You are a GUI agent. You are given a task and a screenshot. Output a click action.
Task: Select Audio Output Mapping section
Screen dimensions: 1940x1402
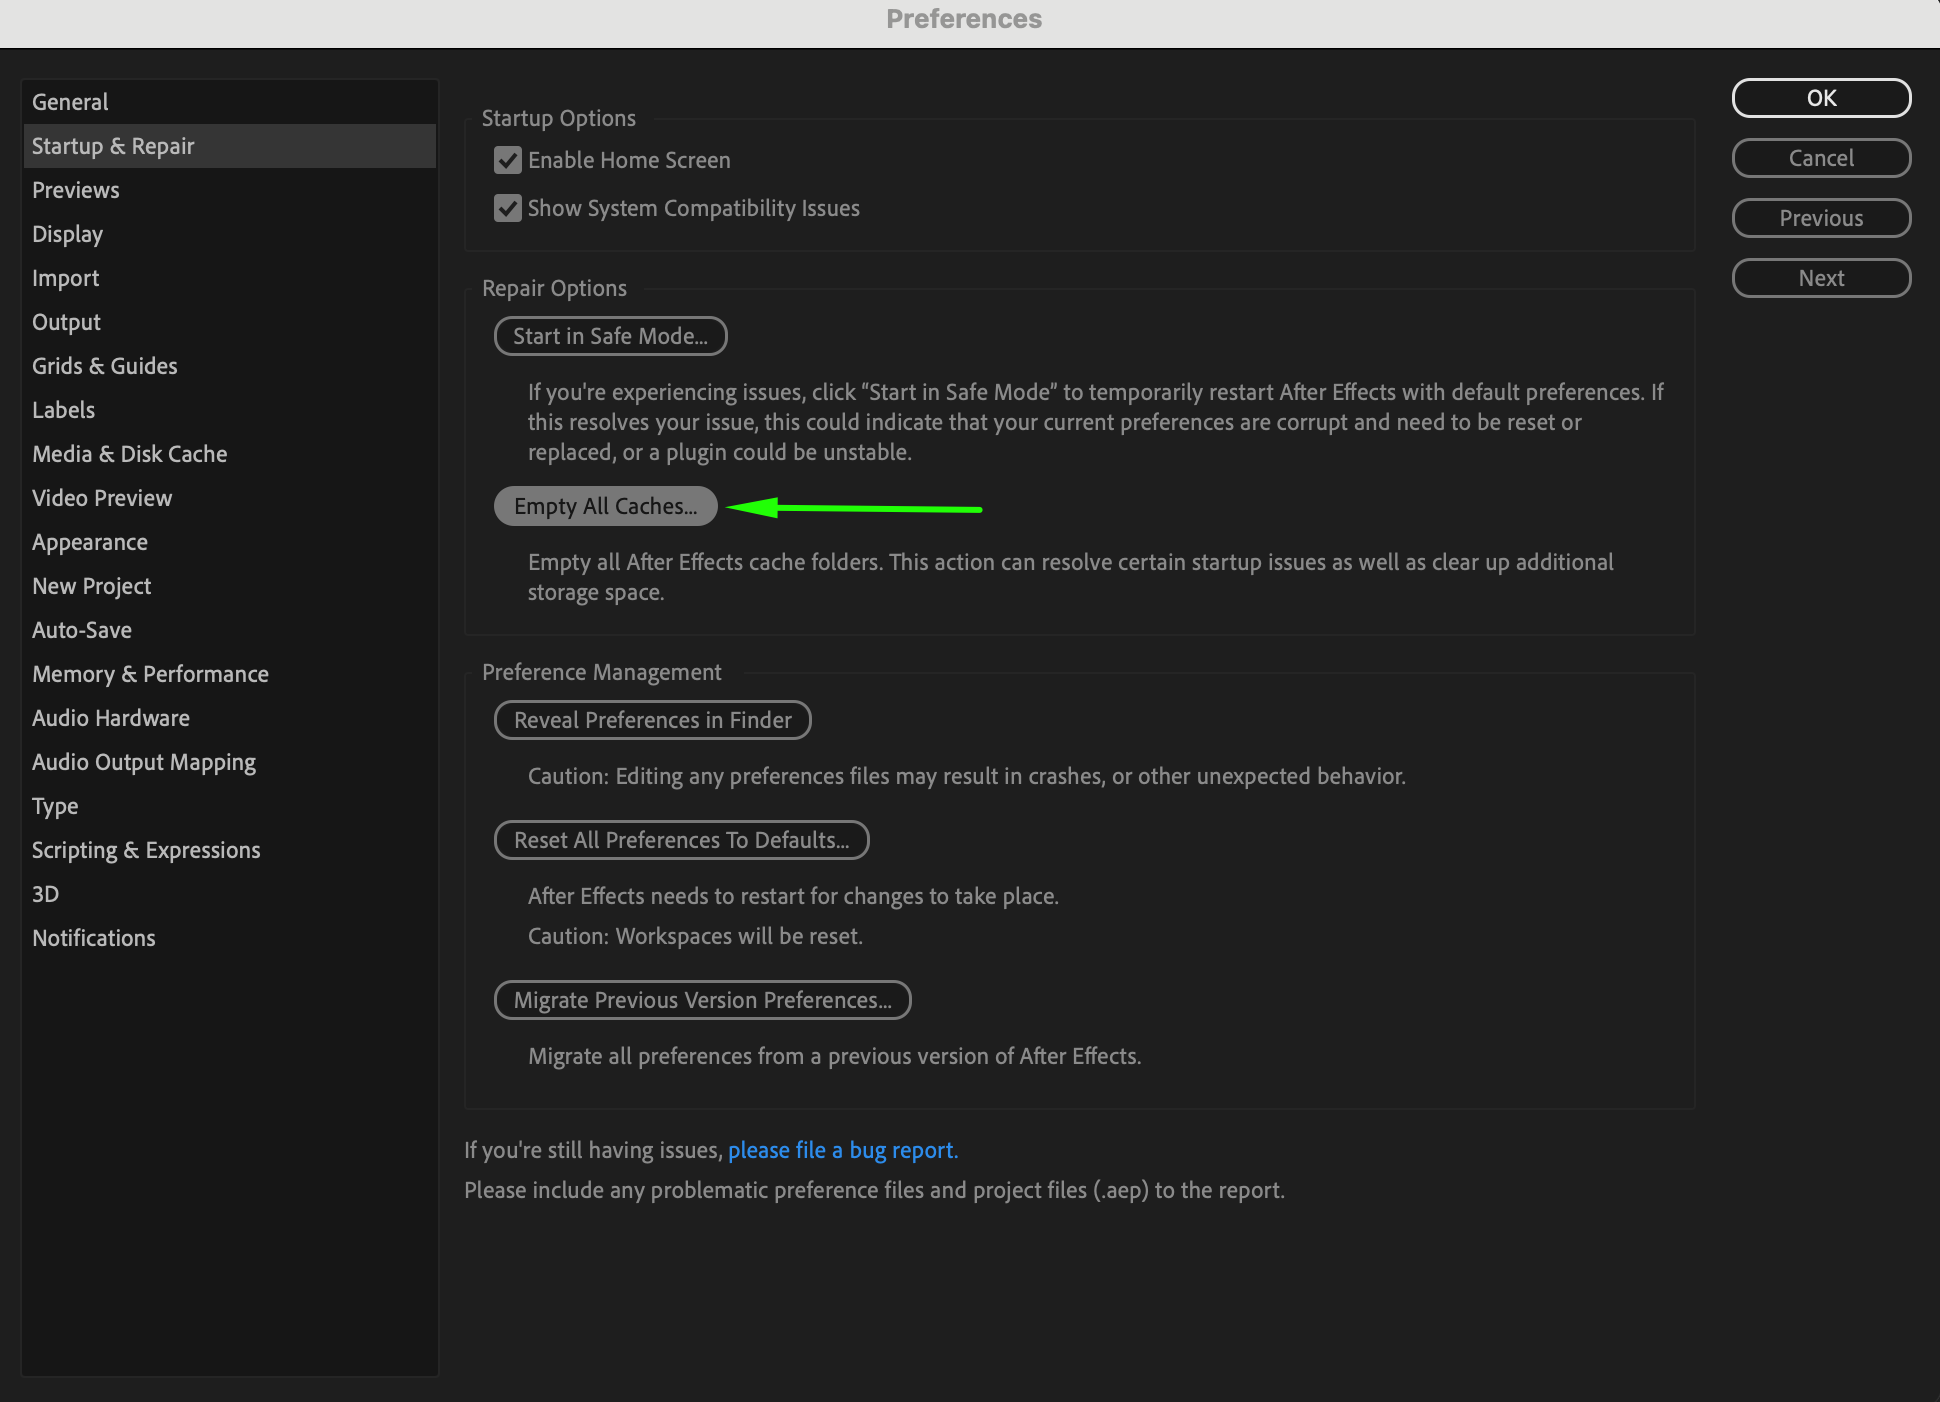click(144, 762)
